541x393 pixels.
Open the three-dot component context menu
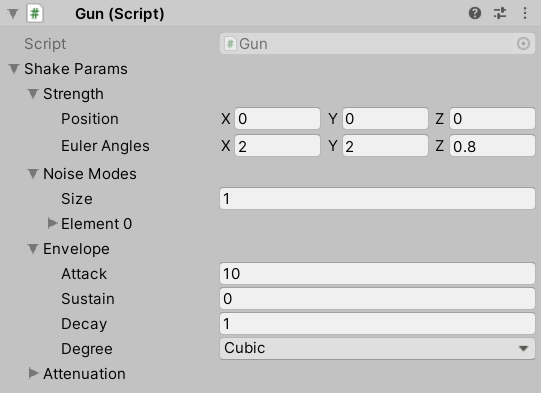[525, 13]
